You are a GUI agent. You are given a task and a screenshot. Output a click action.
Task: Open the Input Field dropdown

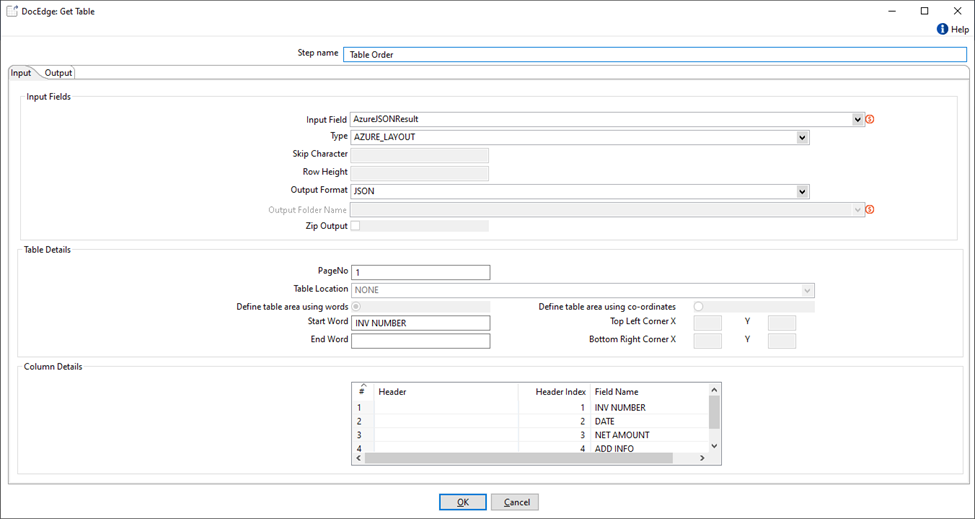point(858,120)
